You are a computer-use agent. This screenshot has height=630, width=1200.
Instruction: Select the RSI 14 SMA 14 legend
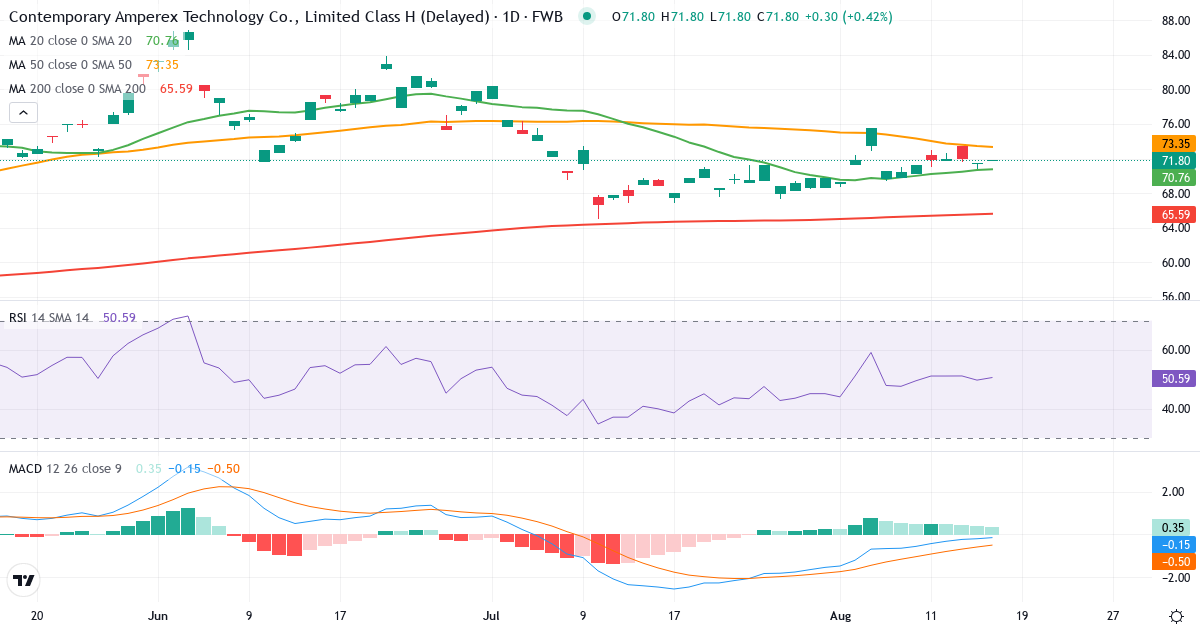click(x=49, y=318)
